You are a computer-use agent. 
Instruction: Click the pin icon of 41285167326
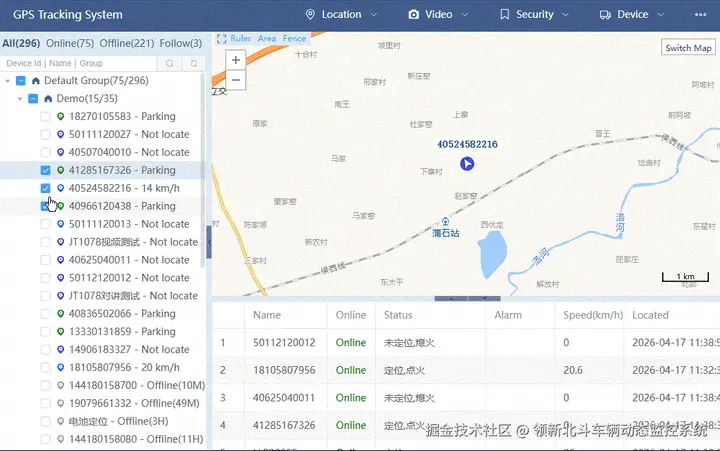pos(60,170)
